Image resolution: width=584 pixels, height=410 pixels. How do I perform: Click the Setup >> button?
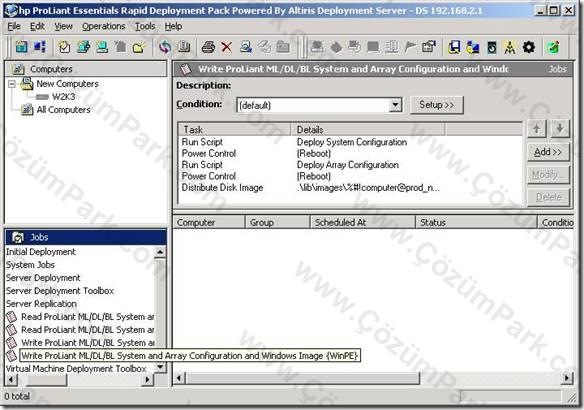click(437, 105)
